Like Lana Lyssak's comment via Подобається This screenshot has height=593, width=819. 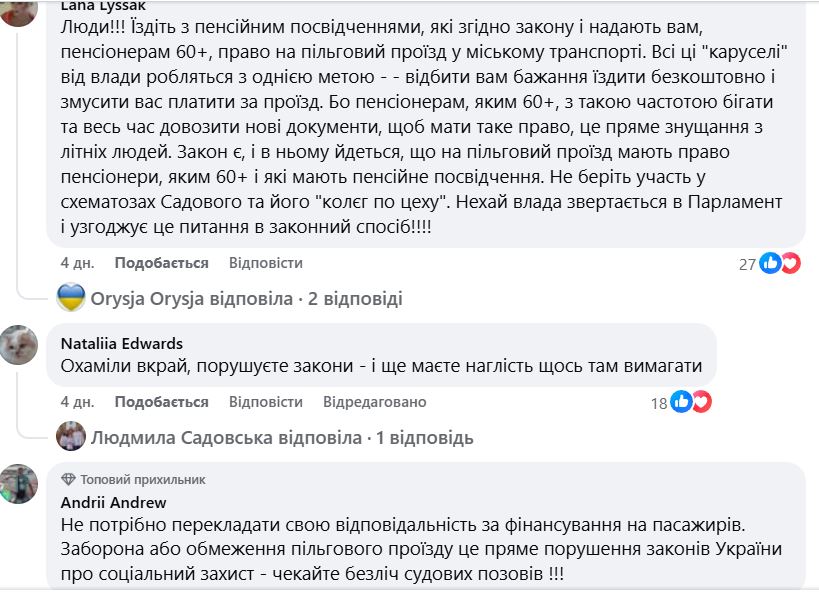pos(161,263)
